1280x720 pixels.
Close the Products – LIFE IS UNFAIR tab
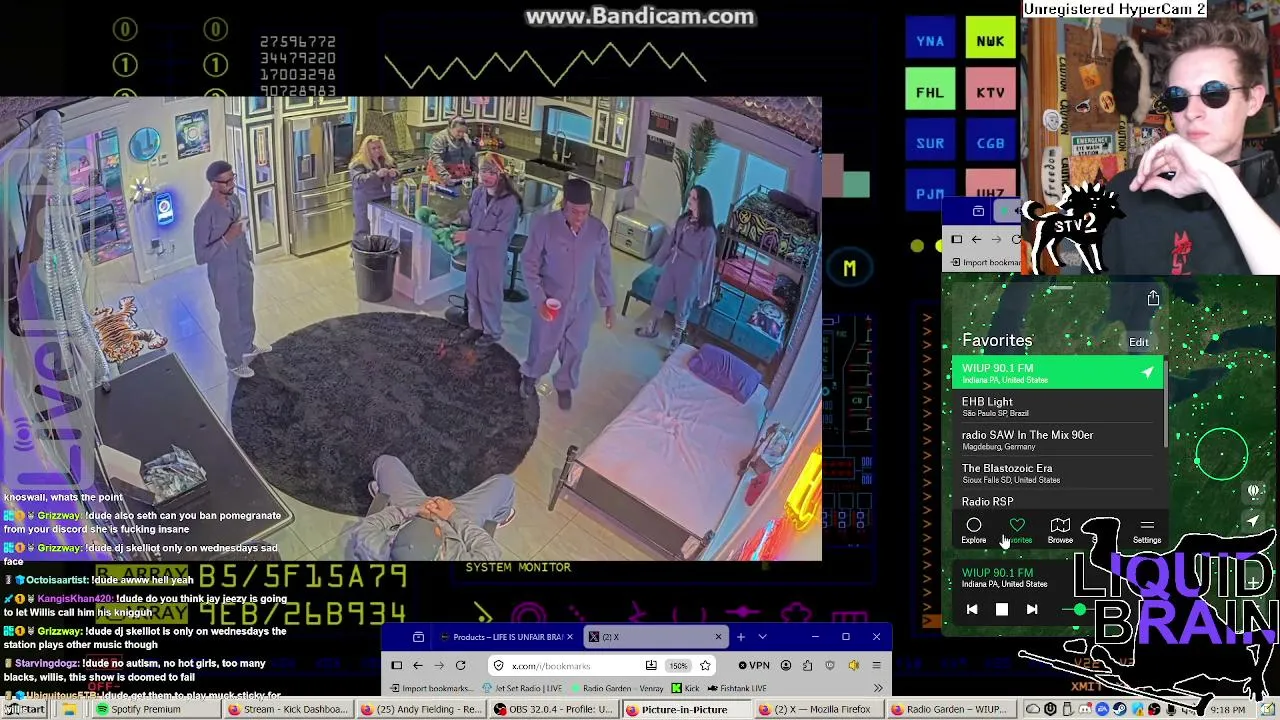tap(570, 637)
